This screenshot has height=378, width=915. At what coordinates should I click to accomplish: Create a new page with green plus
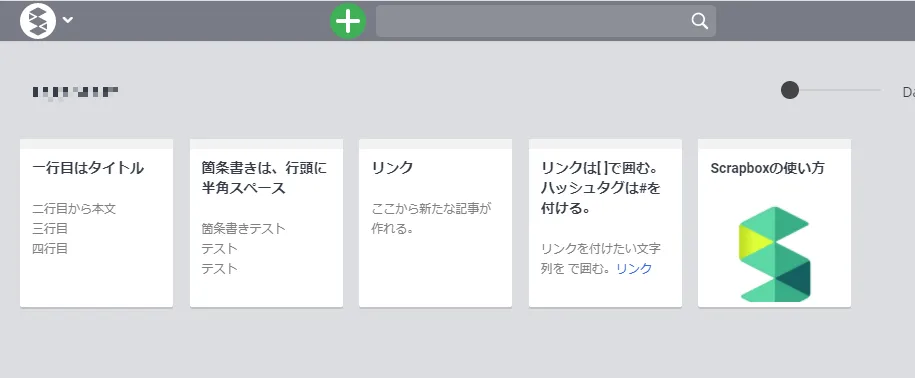click(348, 21)
